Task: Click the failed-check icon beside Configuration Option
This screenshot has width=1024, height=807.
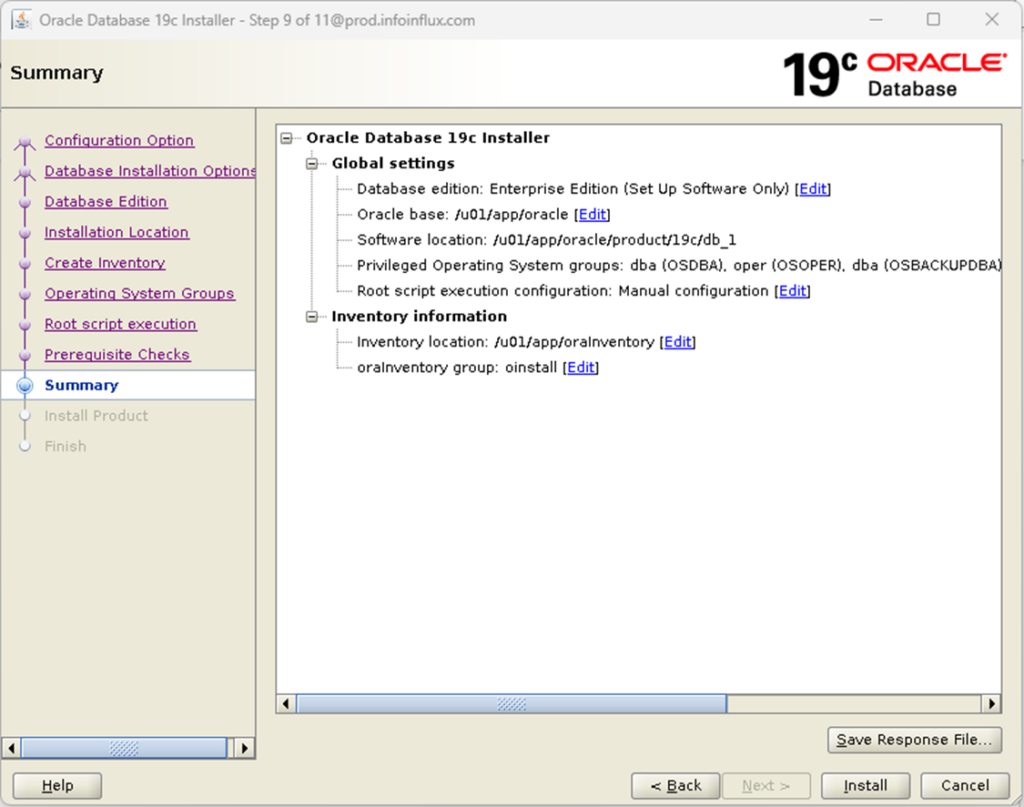Action: click(24, 141)
